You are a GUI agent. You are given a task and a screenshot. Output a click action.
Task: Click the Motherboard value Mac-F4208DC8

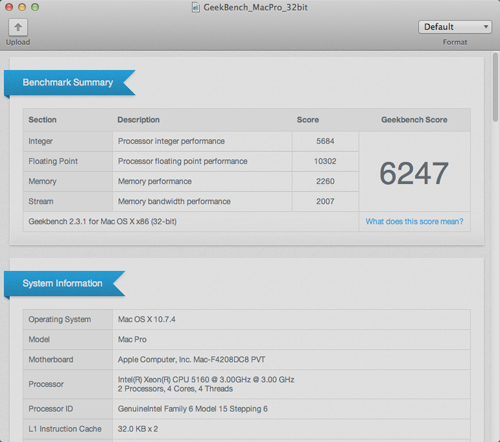pos(192,359)
